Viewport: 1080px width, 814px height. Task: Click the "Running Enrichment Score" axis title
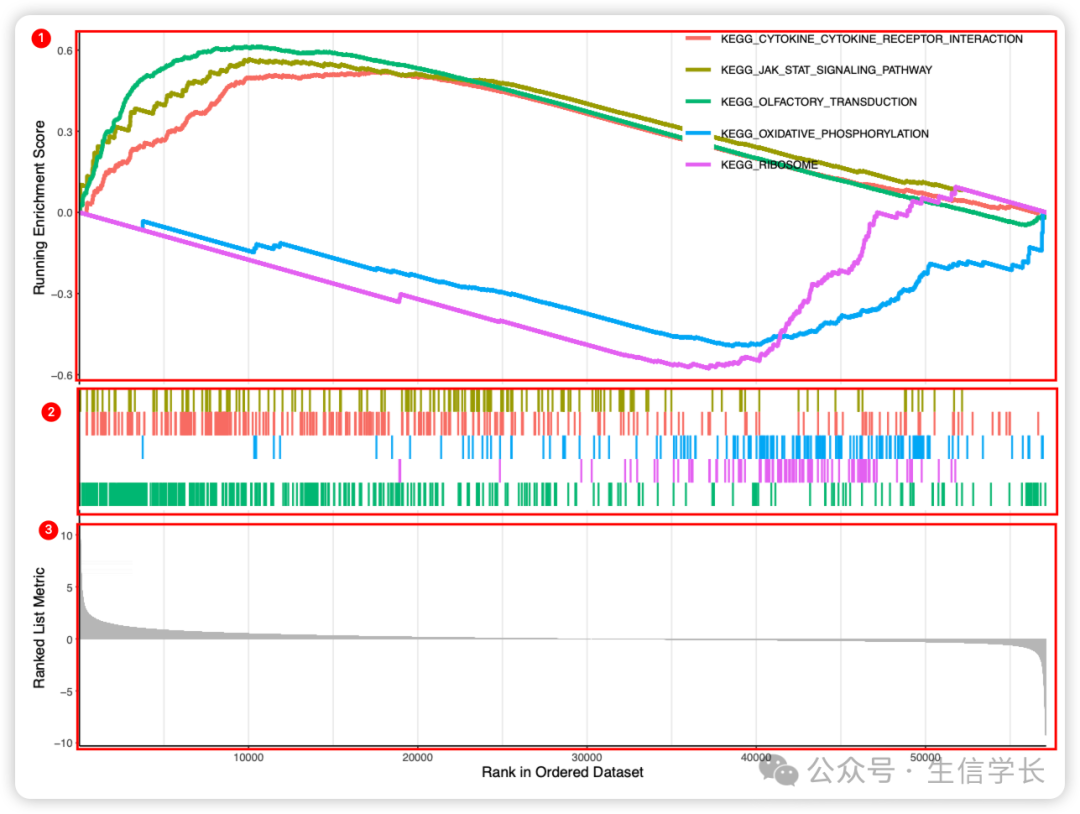pyautogui.click(x=40, y=208)
